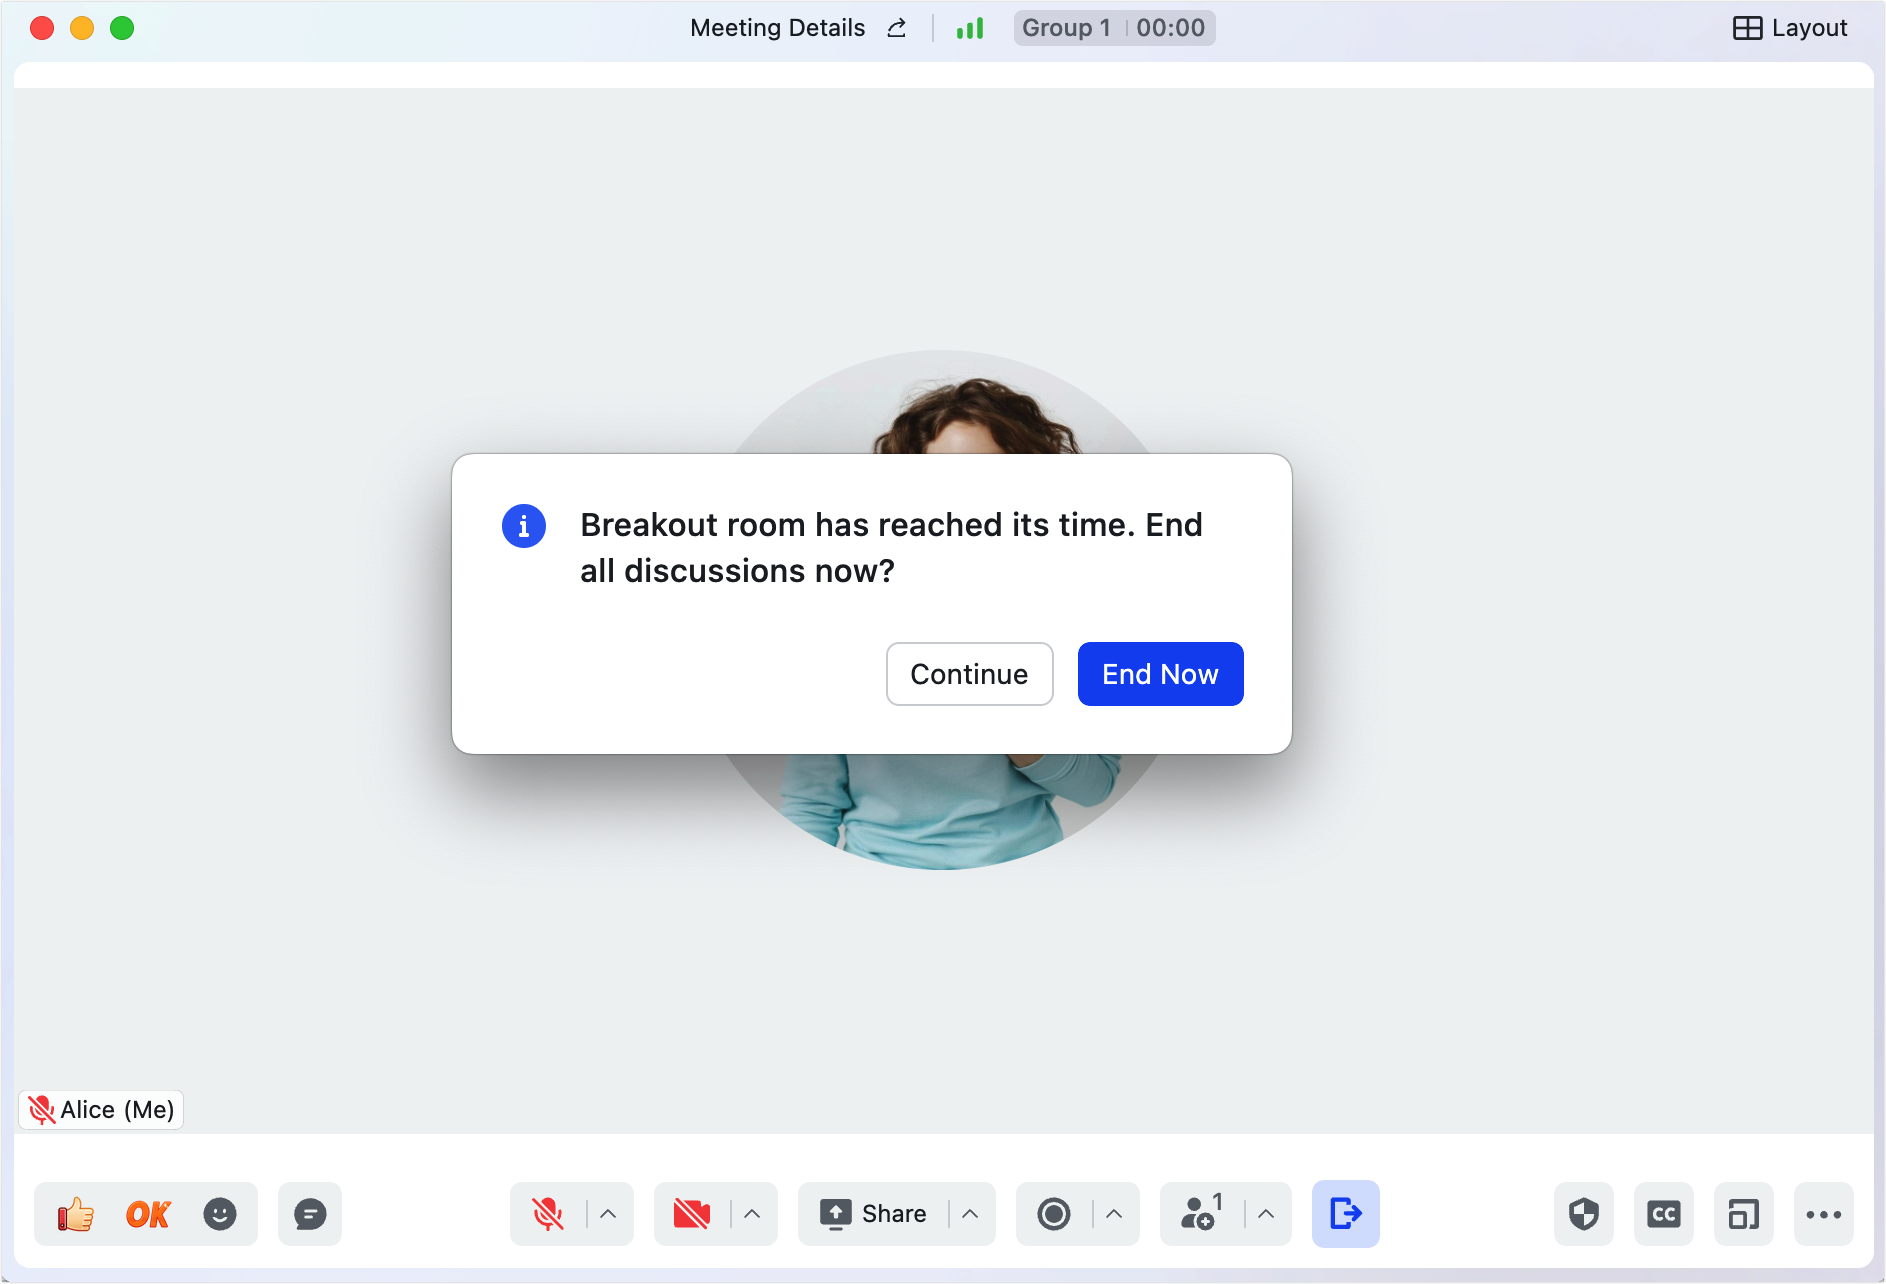Screen dimensions: 1886x1284
Task: Unmute the microphone in the toolbar
Action: 548,1215
